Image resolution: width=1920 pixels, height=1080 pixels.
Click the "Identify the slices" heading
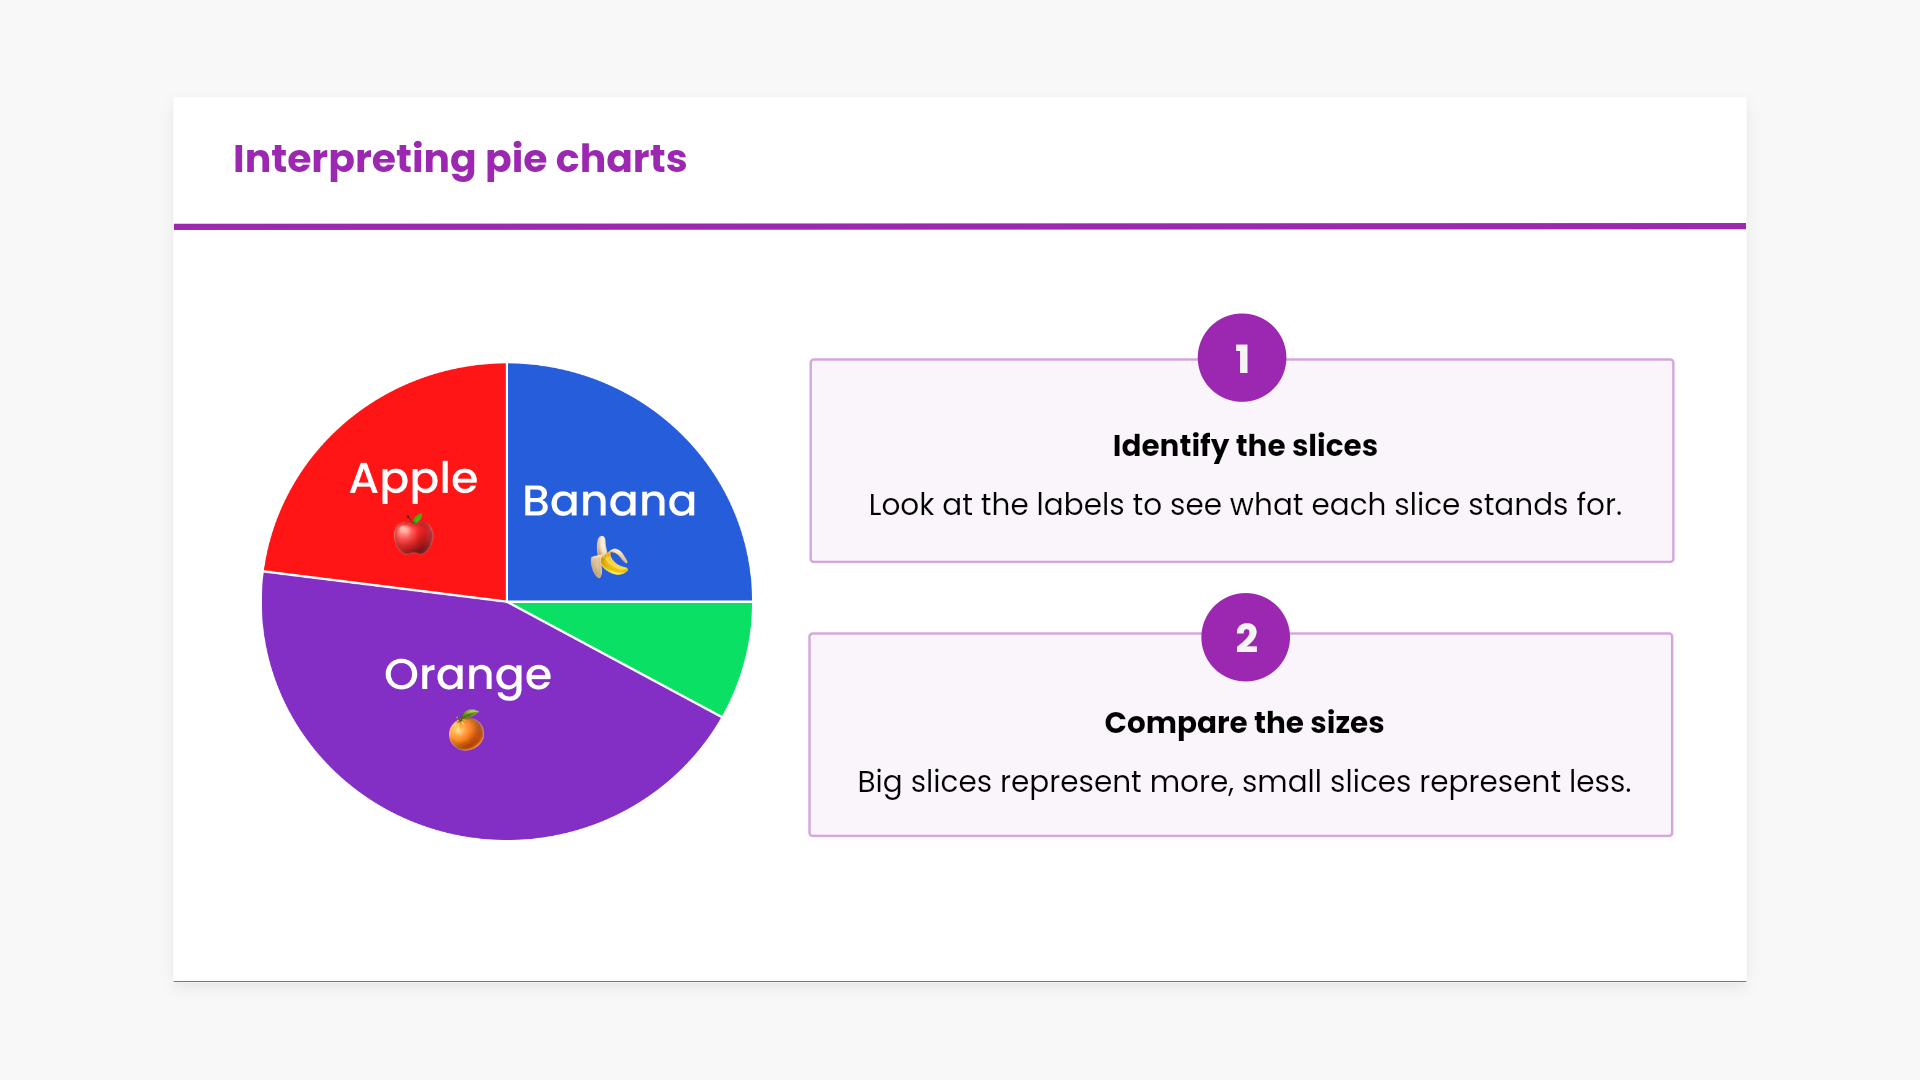pos(1244,445)
